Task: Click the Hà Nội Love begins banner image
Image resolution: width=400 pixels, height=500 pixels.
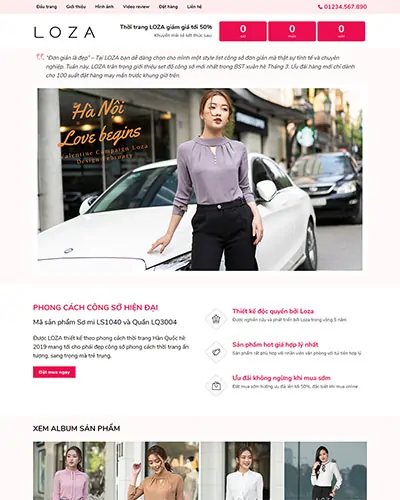Action: (x=200, y=179)
